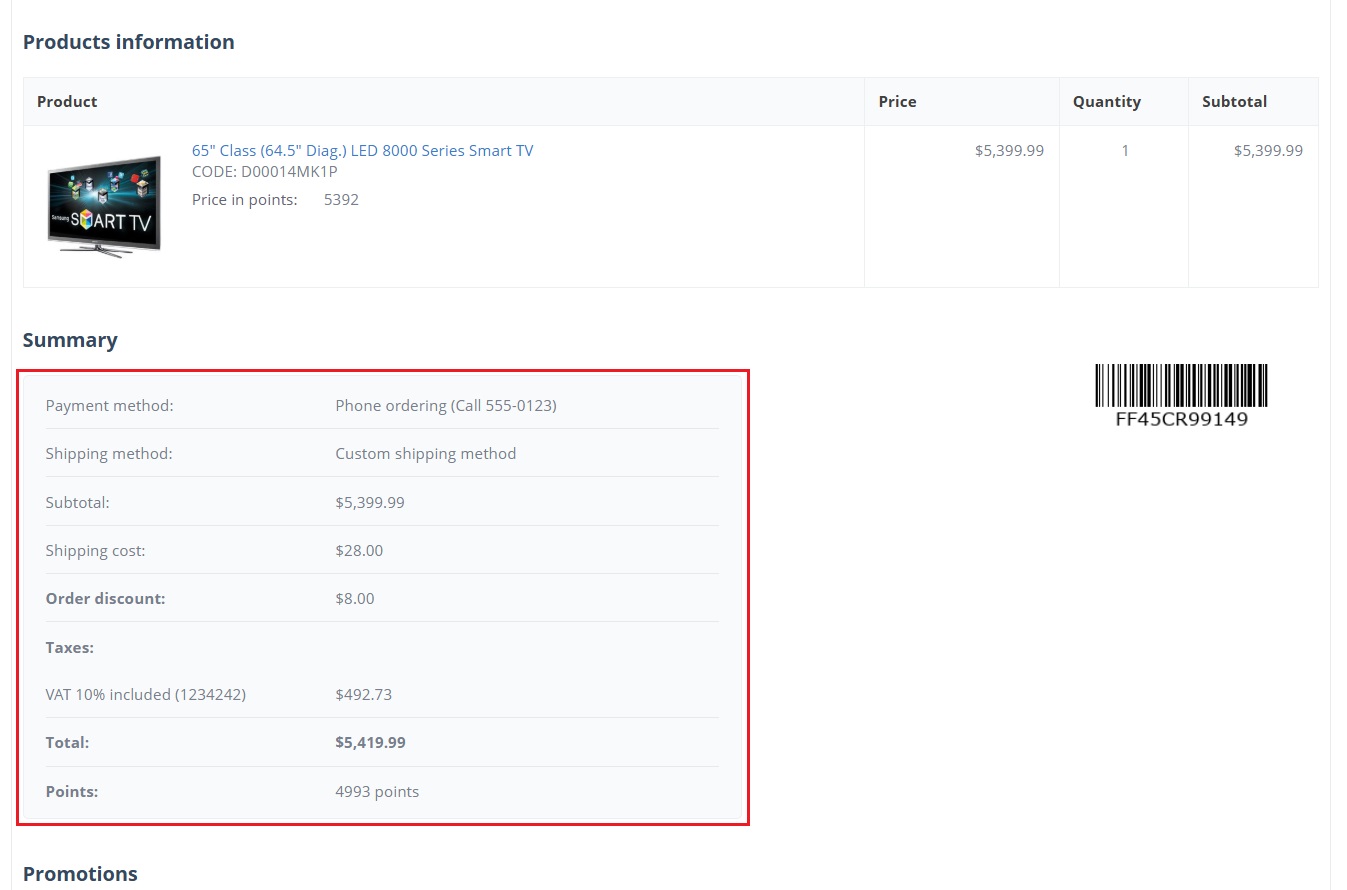Click the VAT 10% included tax label
Viewport: 1347px width, 890px height.
tap(145, 695)
